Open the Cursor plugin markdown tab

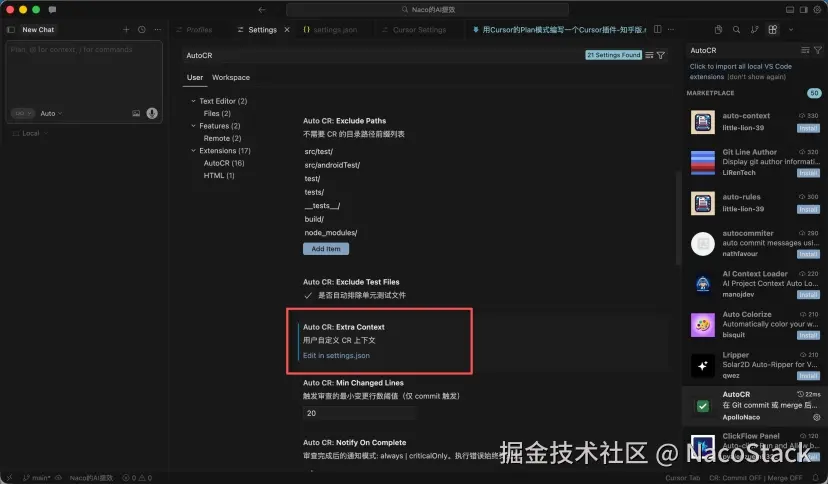click(x=559, y=30)
